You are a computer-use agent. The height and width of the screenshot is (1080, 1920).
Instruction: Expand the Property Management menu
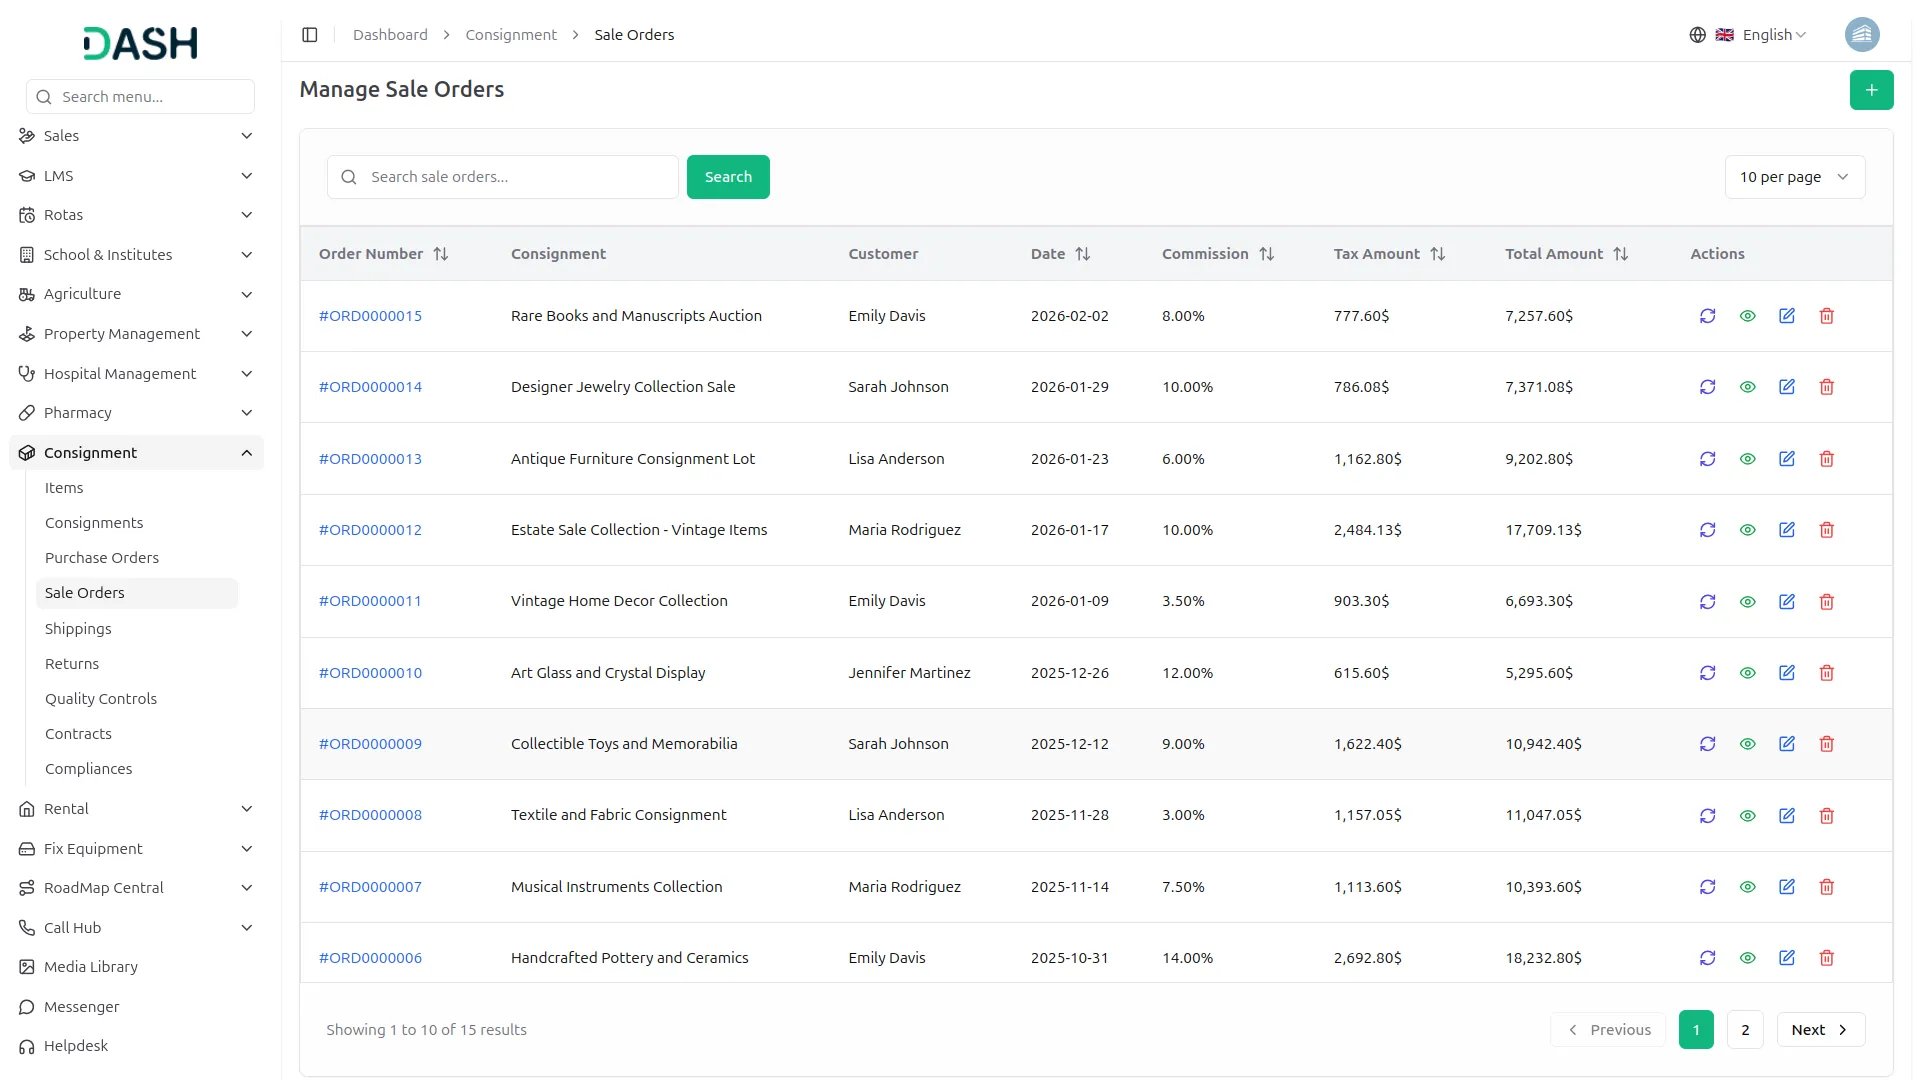(x=122, y=334)
